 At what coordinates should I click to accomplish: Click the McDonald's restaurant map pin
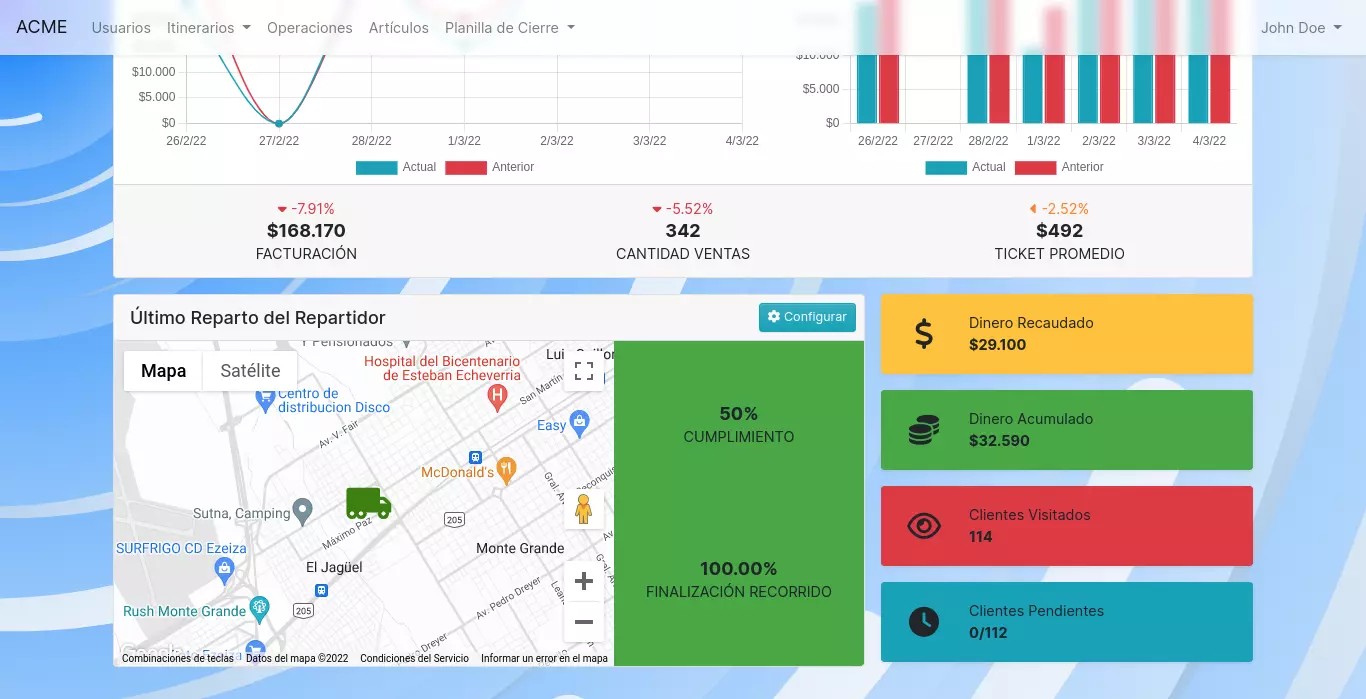tap(507, 471)
